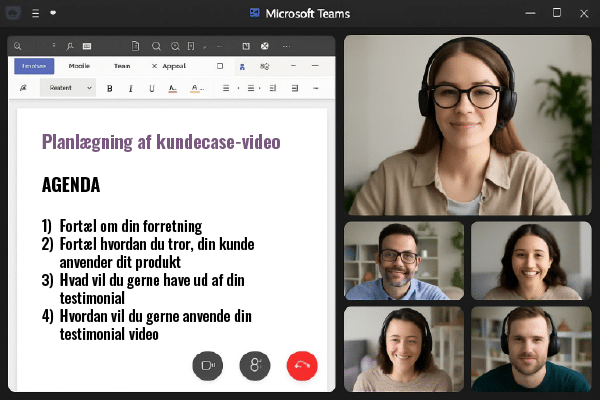Click the magnifier icon at toolbar start
The image size is (600, 400).
pyautogui.click(x=18, y=46)
